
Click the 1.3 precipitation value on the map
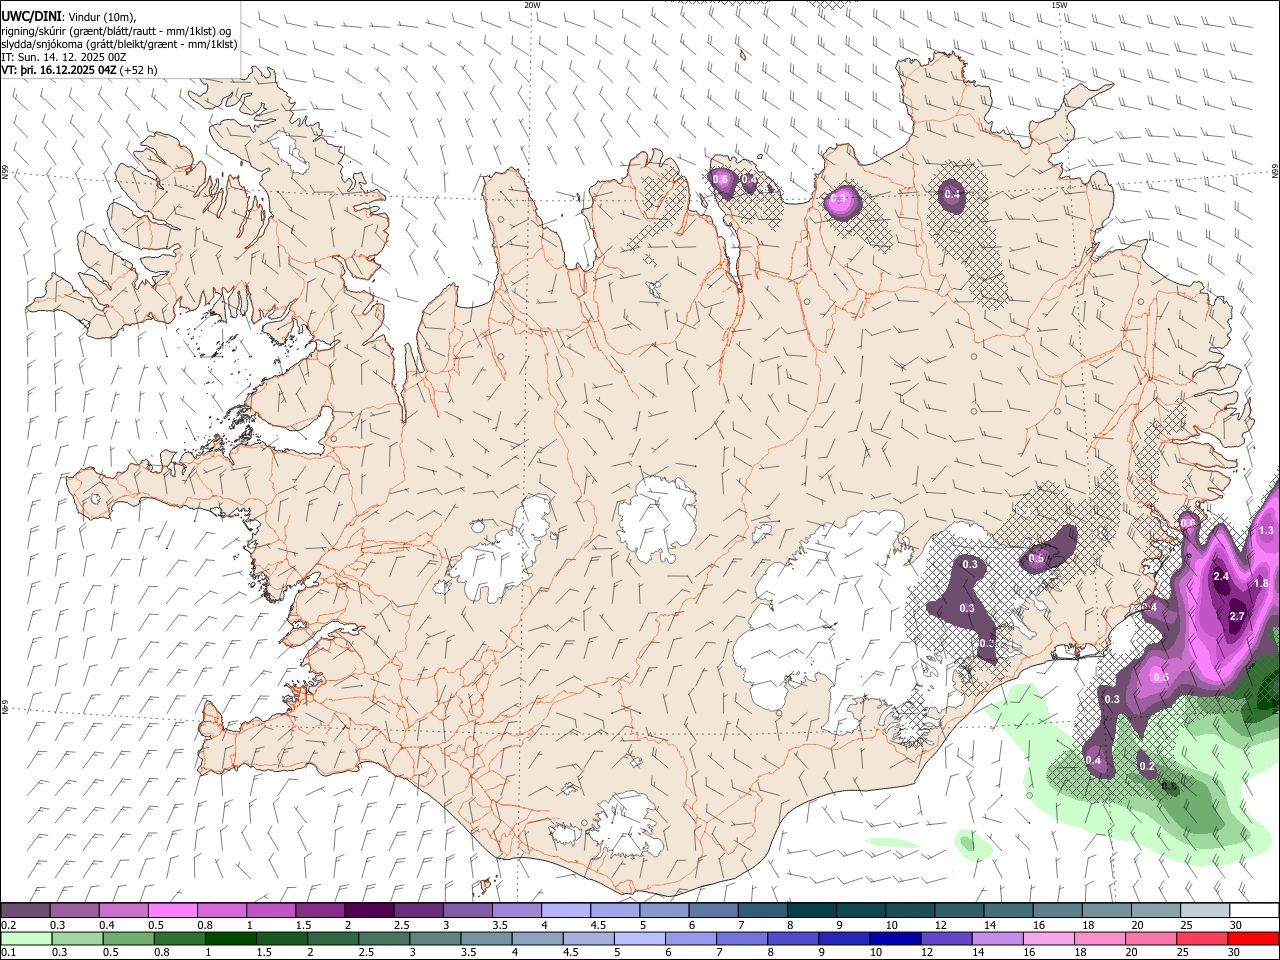[1267, 531]
